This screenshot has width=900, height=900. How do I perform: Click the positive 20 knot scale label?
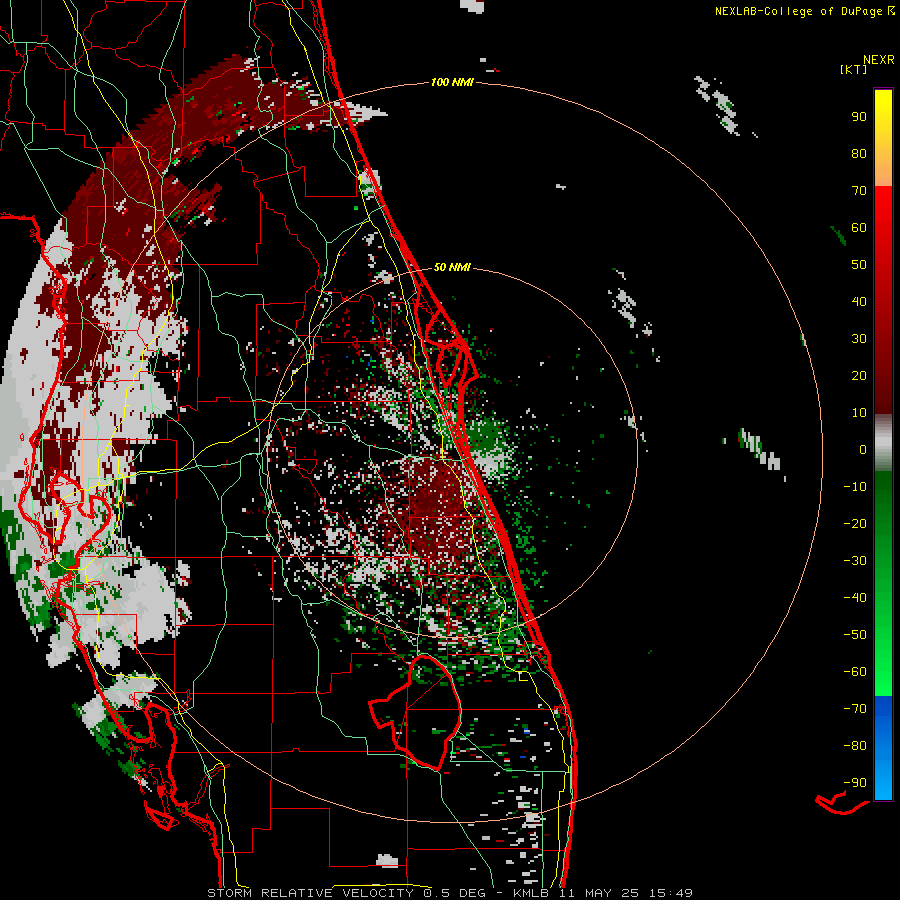pyautogui.click(x=859, y=375)
